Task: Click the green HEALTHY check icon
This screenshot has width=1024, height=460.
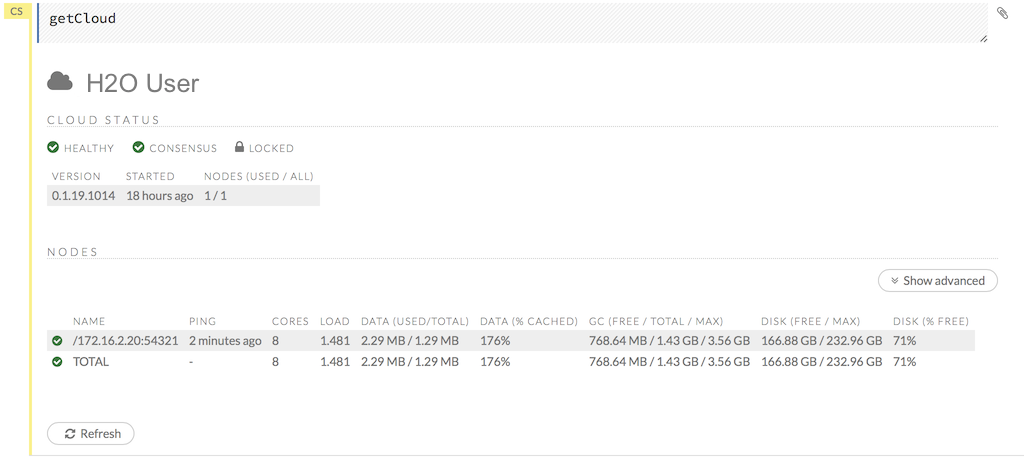Action: (53, 148)
